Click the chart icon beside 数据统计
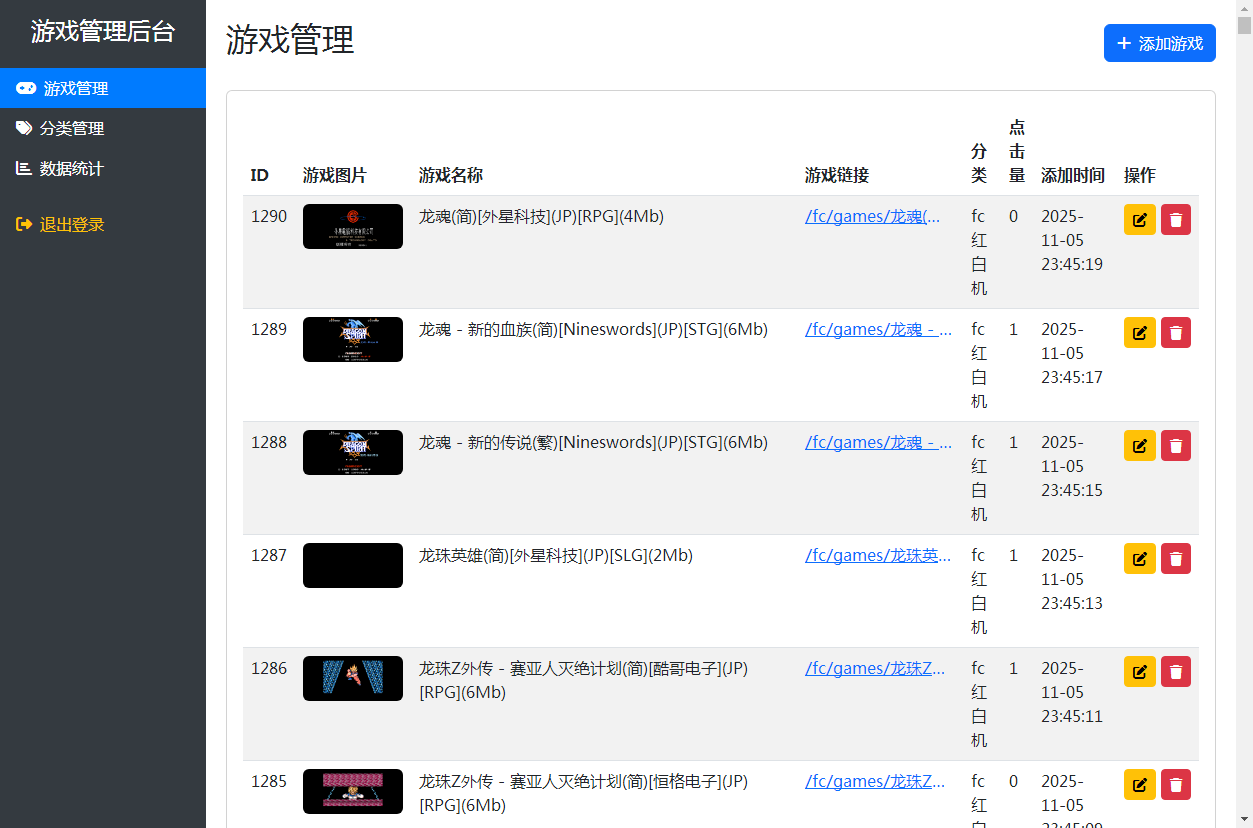Screen dimensions: 1253x828 (x=22, y=168)
